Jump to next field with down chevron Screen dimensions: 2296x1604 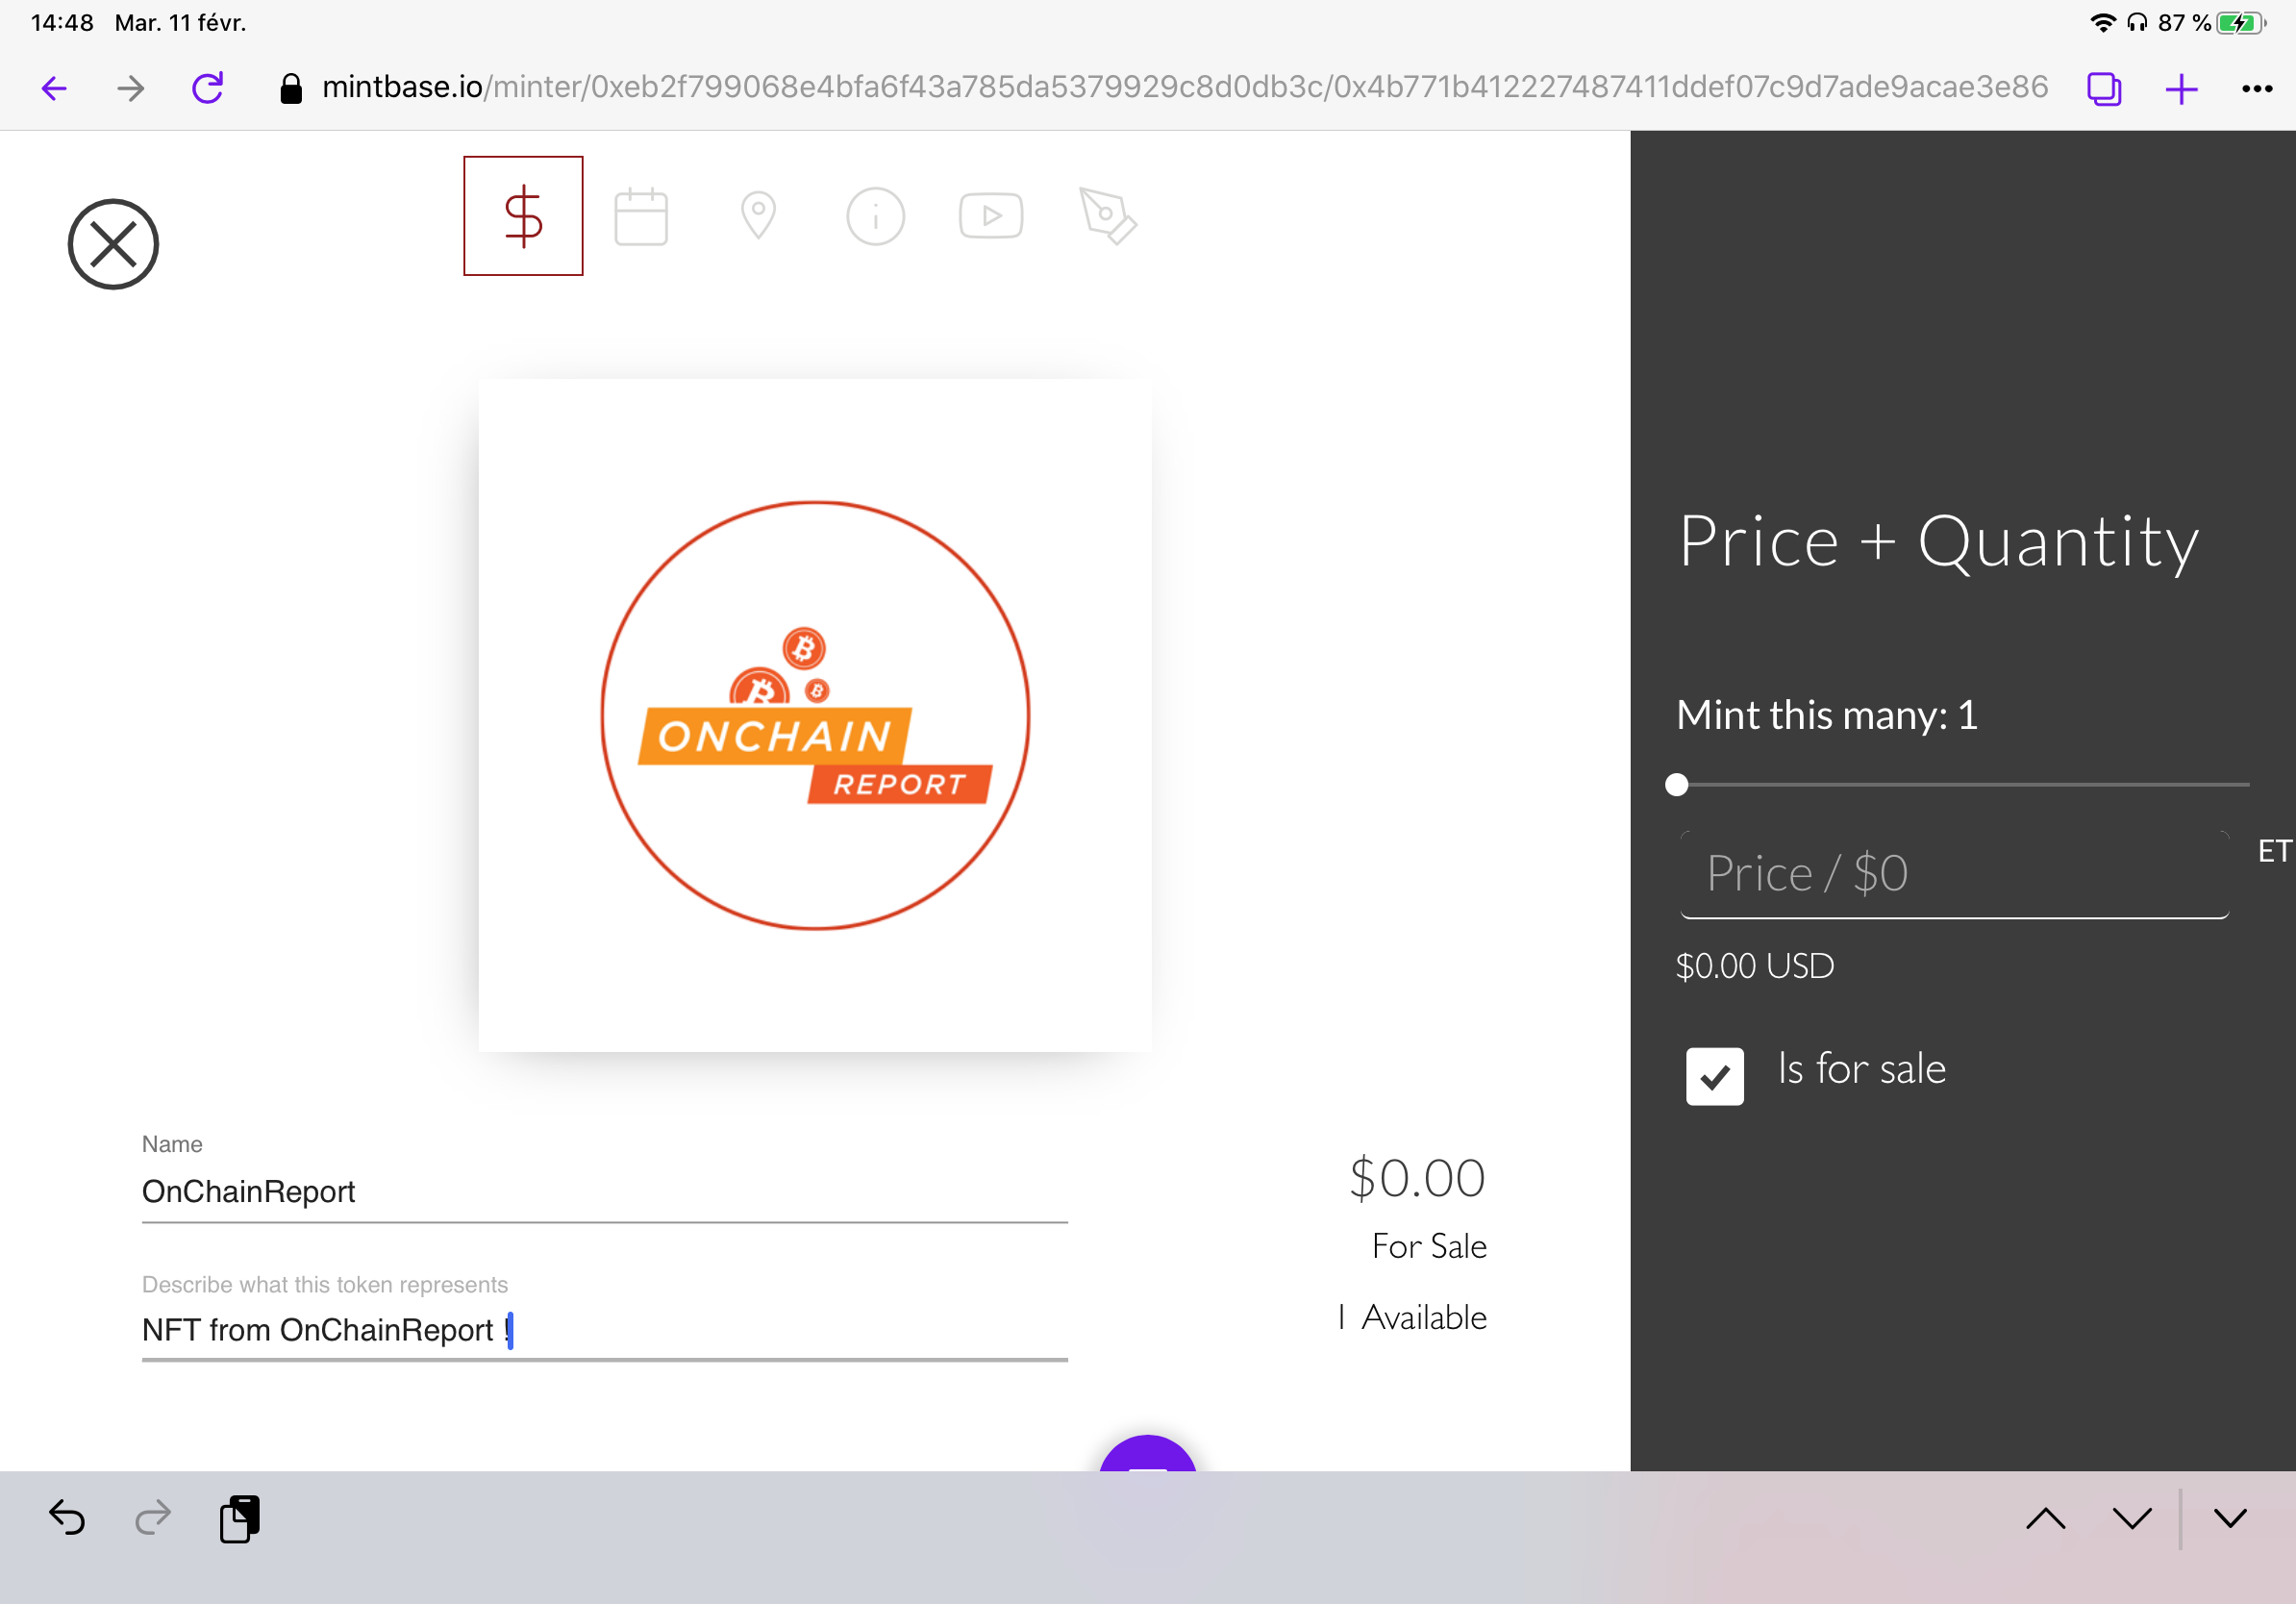point(2132,1519)
